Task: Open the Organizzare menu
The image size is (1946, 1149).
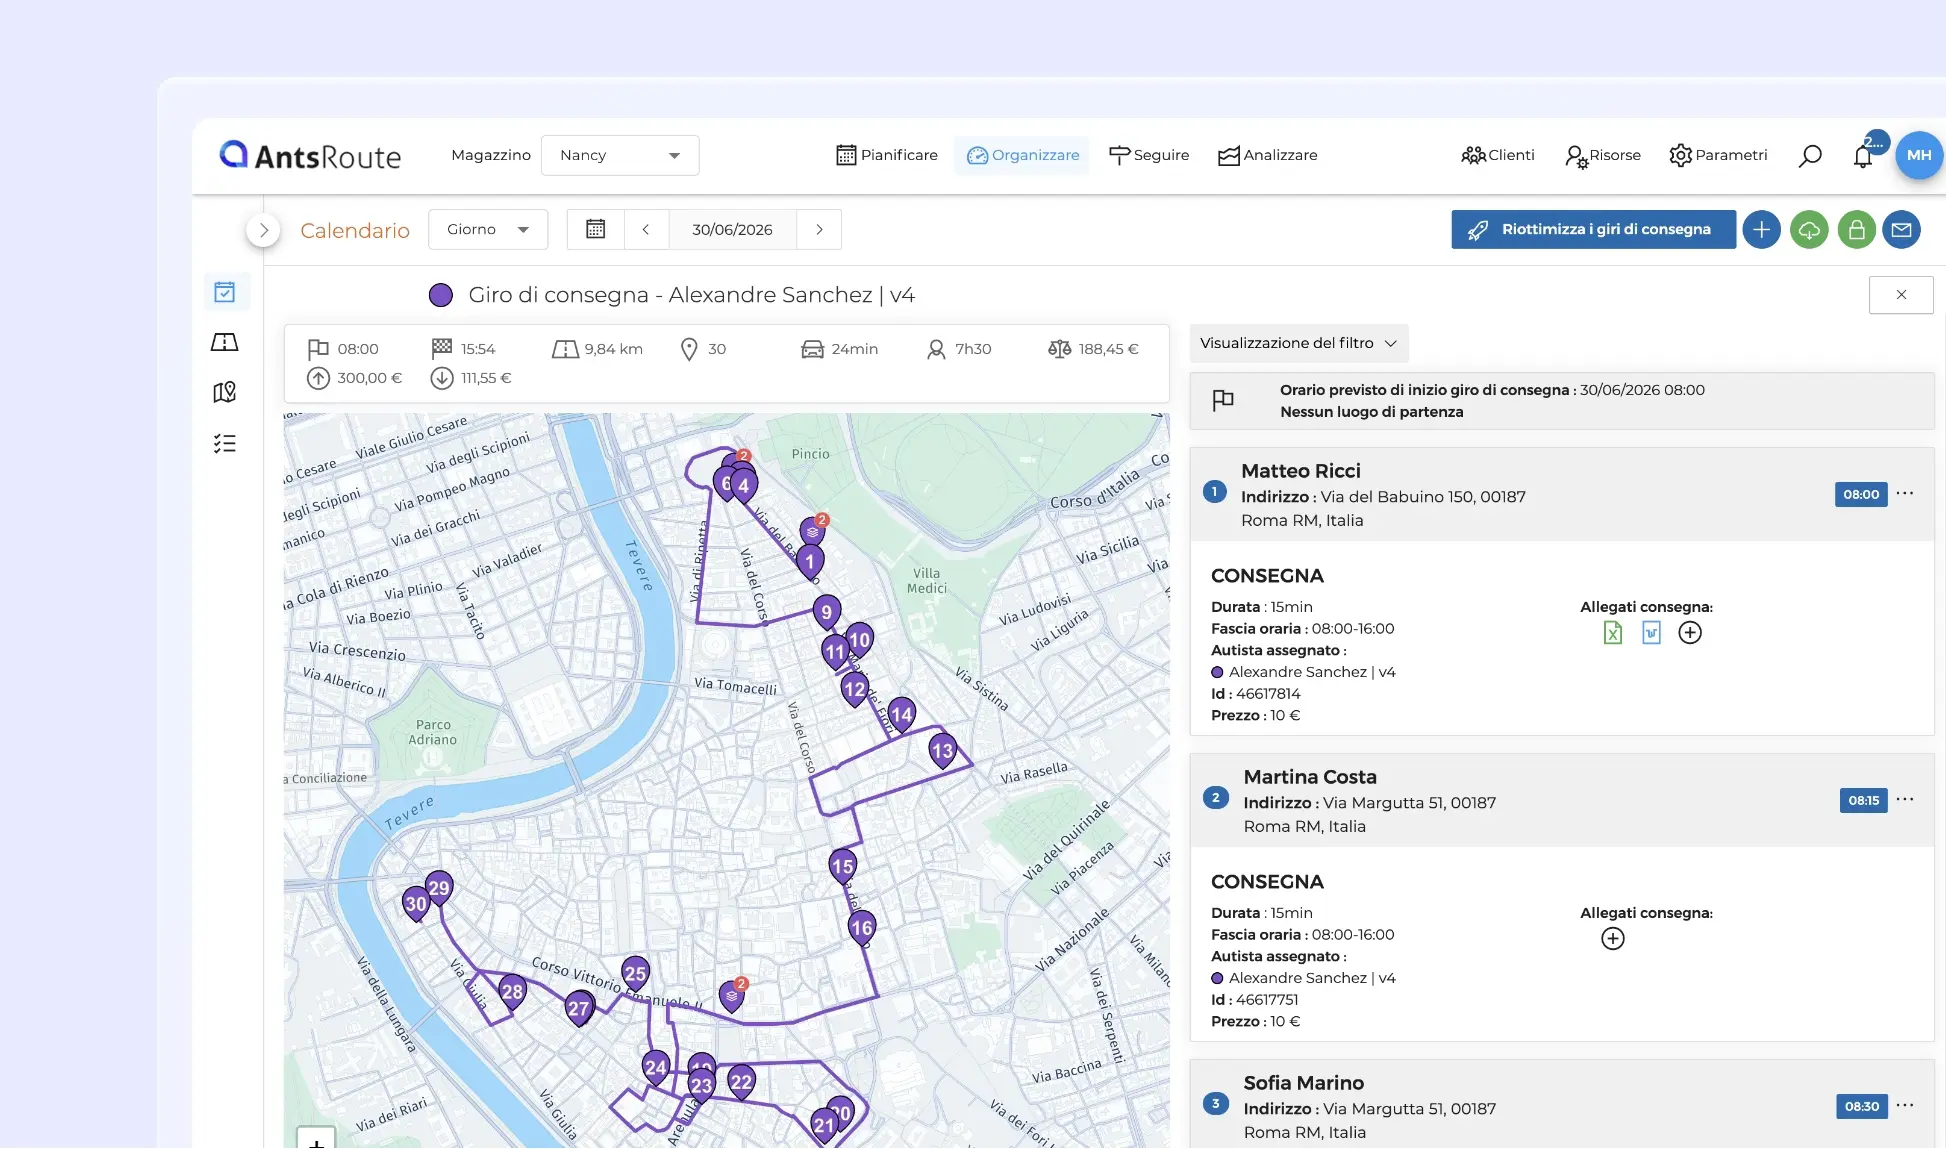Action: (1022, 155)
